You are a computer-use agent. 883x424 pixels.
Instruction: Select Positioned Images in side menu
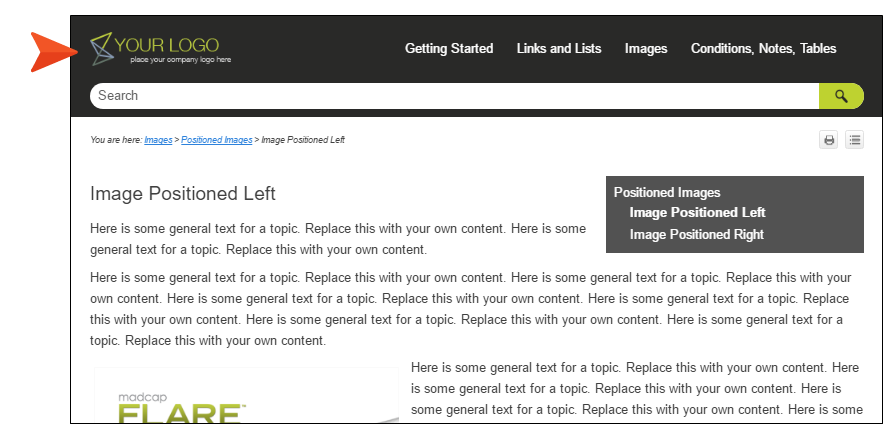pyautogui.click(x=667, y=193)
